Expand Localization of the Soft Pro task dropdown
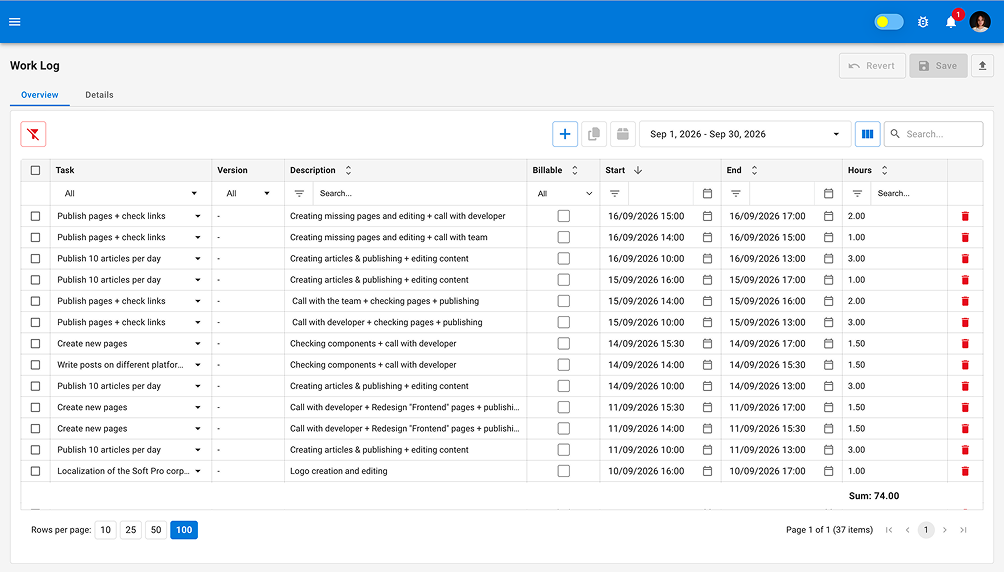 (x=198, y=471)
